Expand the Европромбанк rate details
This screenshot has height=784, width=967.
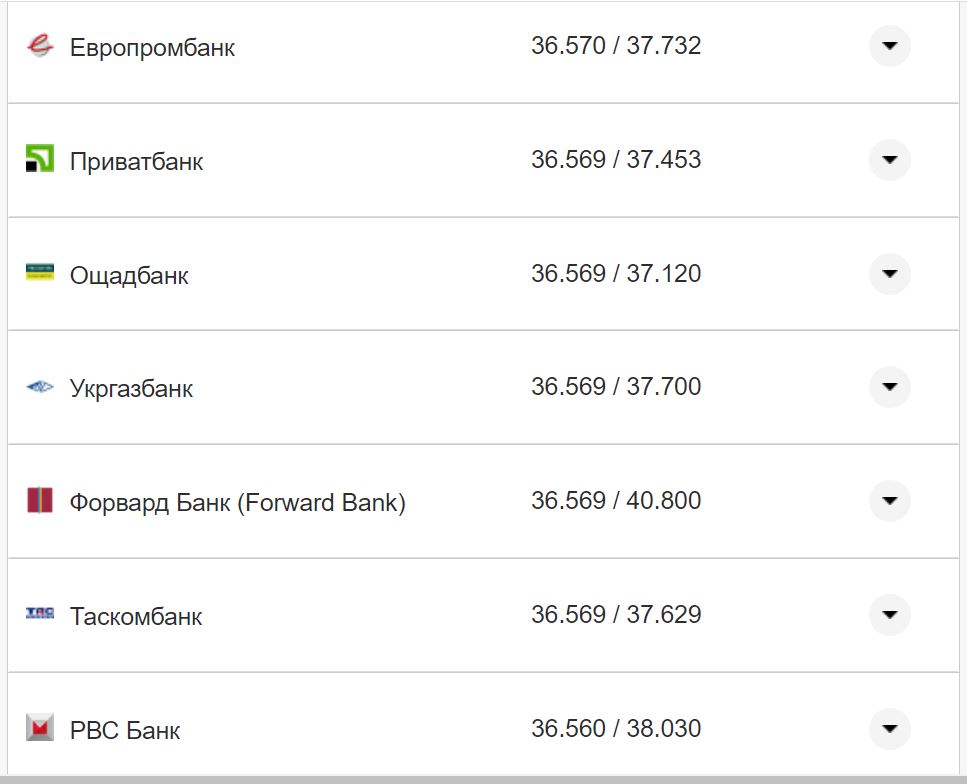coord(889,46)
